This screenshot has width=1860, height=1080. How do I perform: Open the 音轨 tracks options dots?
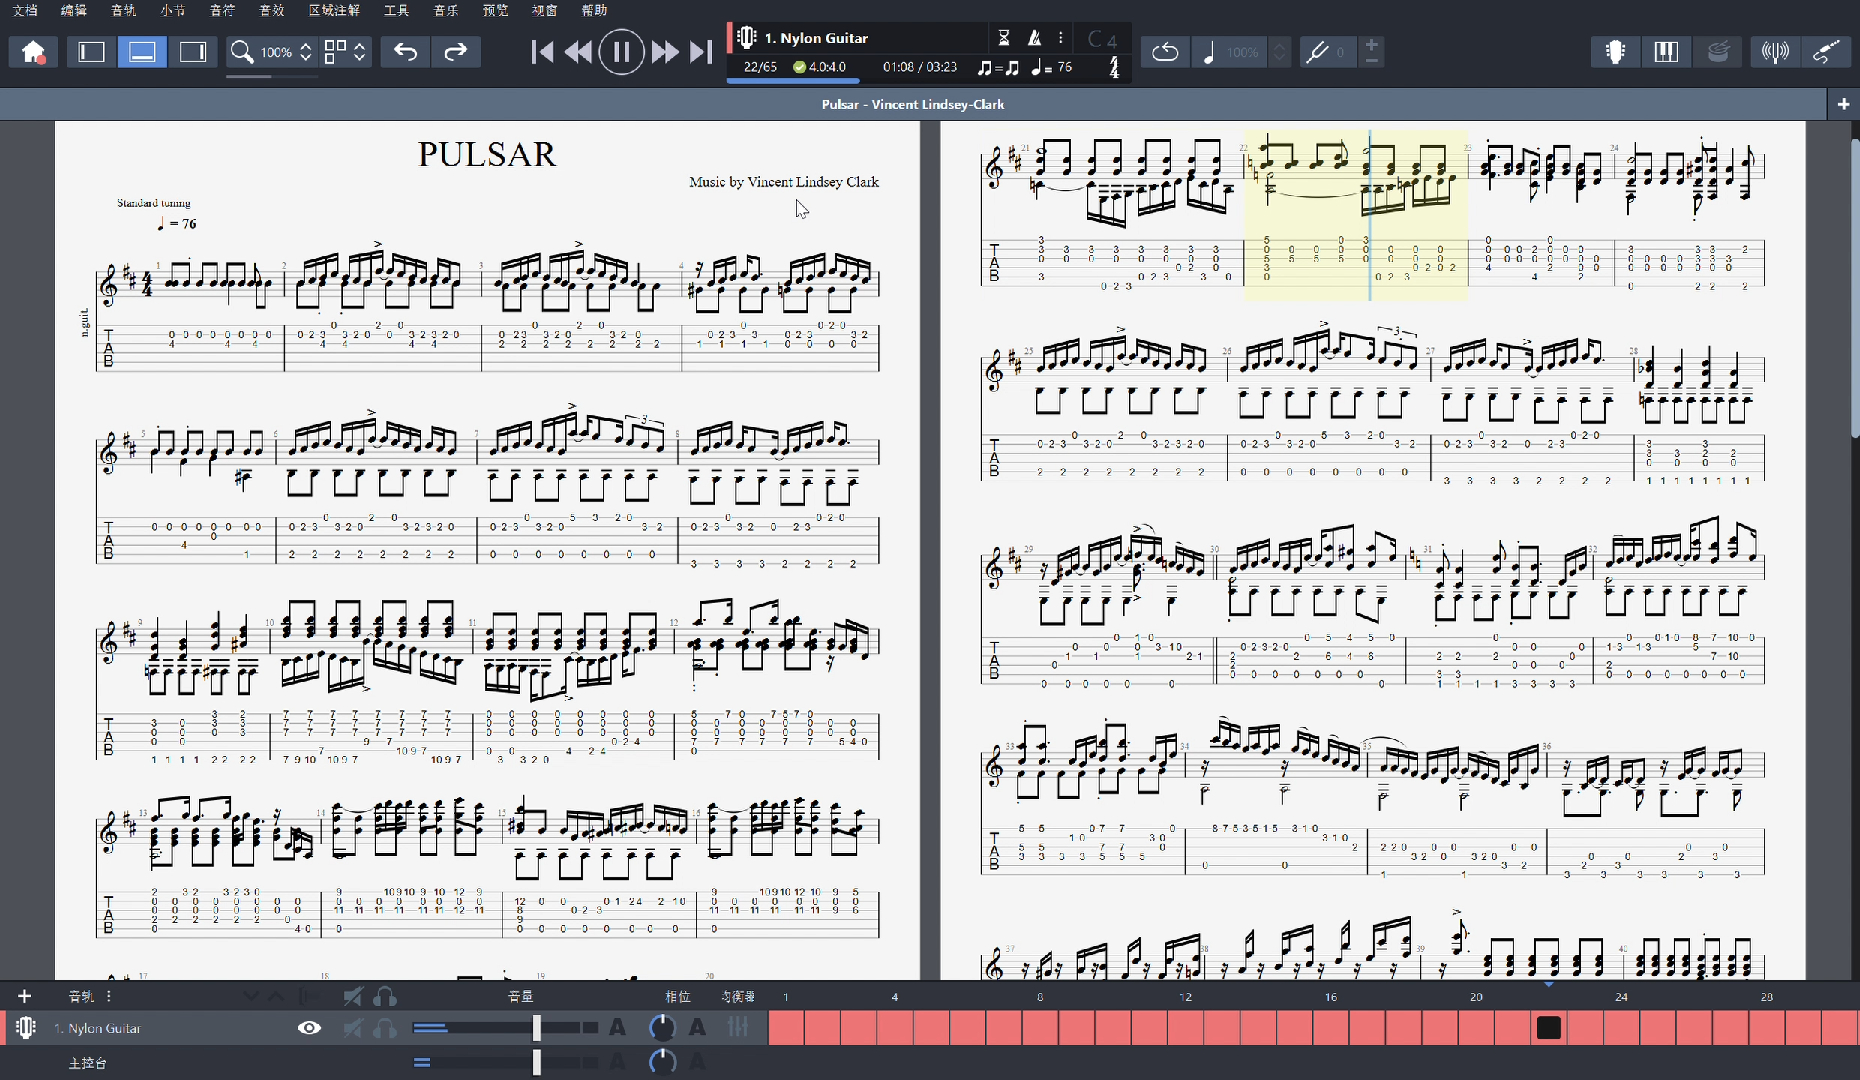(109, 996)
